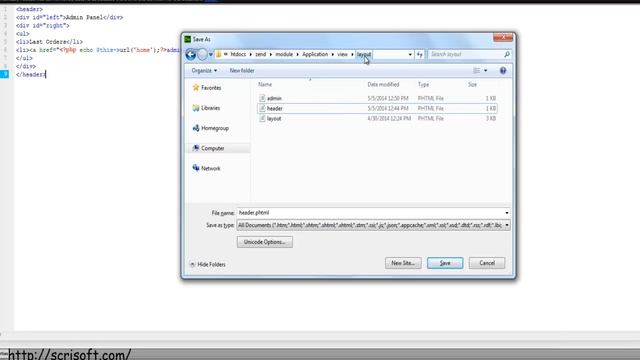Select the admin file
This screenshot has height=360, width=640.
(377, 98)
